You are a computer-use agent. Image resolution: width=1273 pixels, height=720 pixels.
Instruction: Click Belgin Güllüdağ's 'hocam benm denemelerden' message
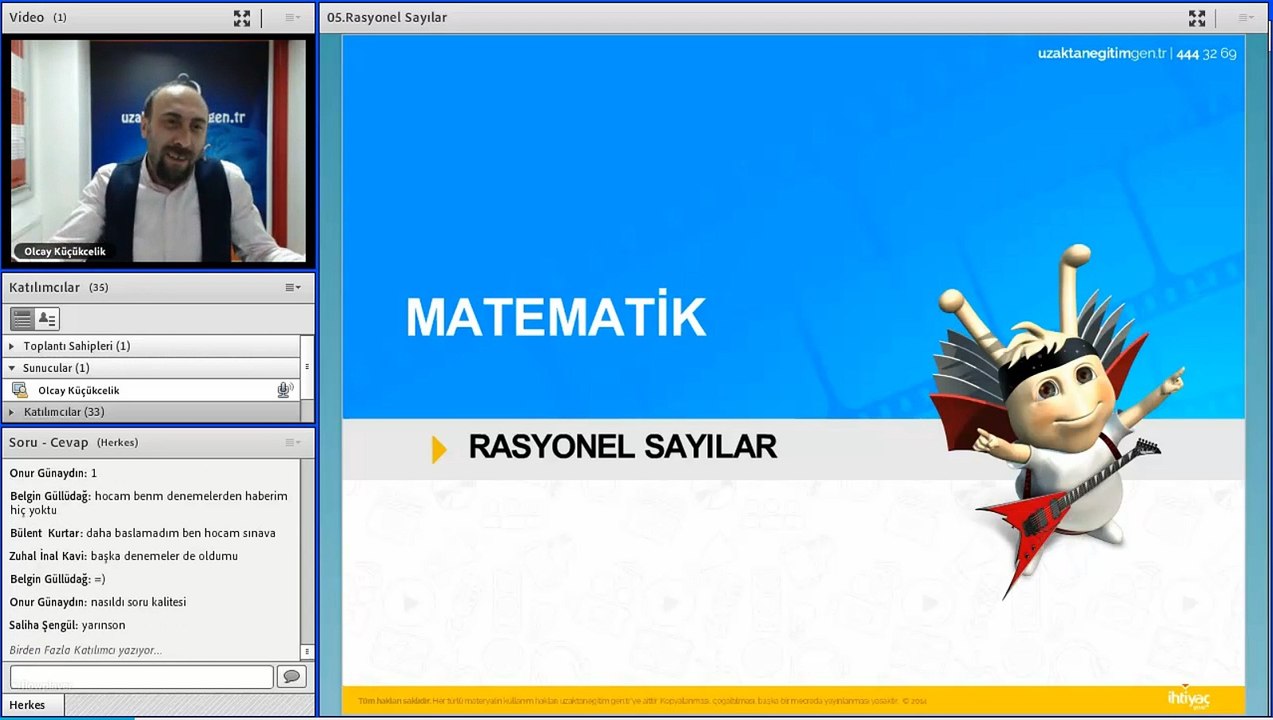[149, 503]
